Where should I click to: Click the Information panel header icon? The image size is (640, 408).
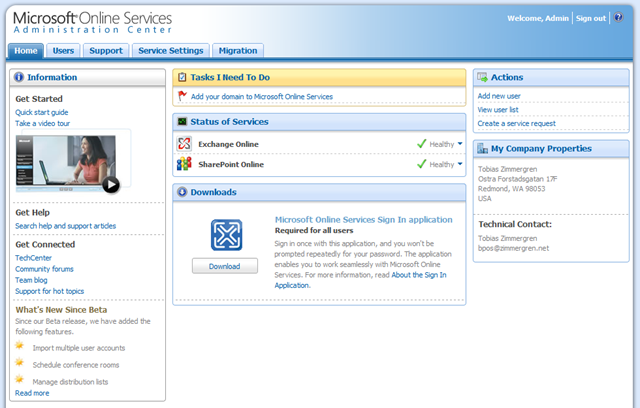point(19,77)
